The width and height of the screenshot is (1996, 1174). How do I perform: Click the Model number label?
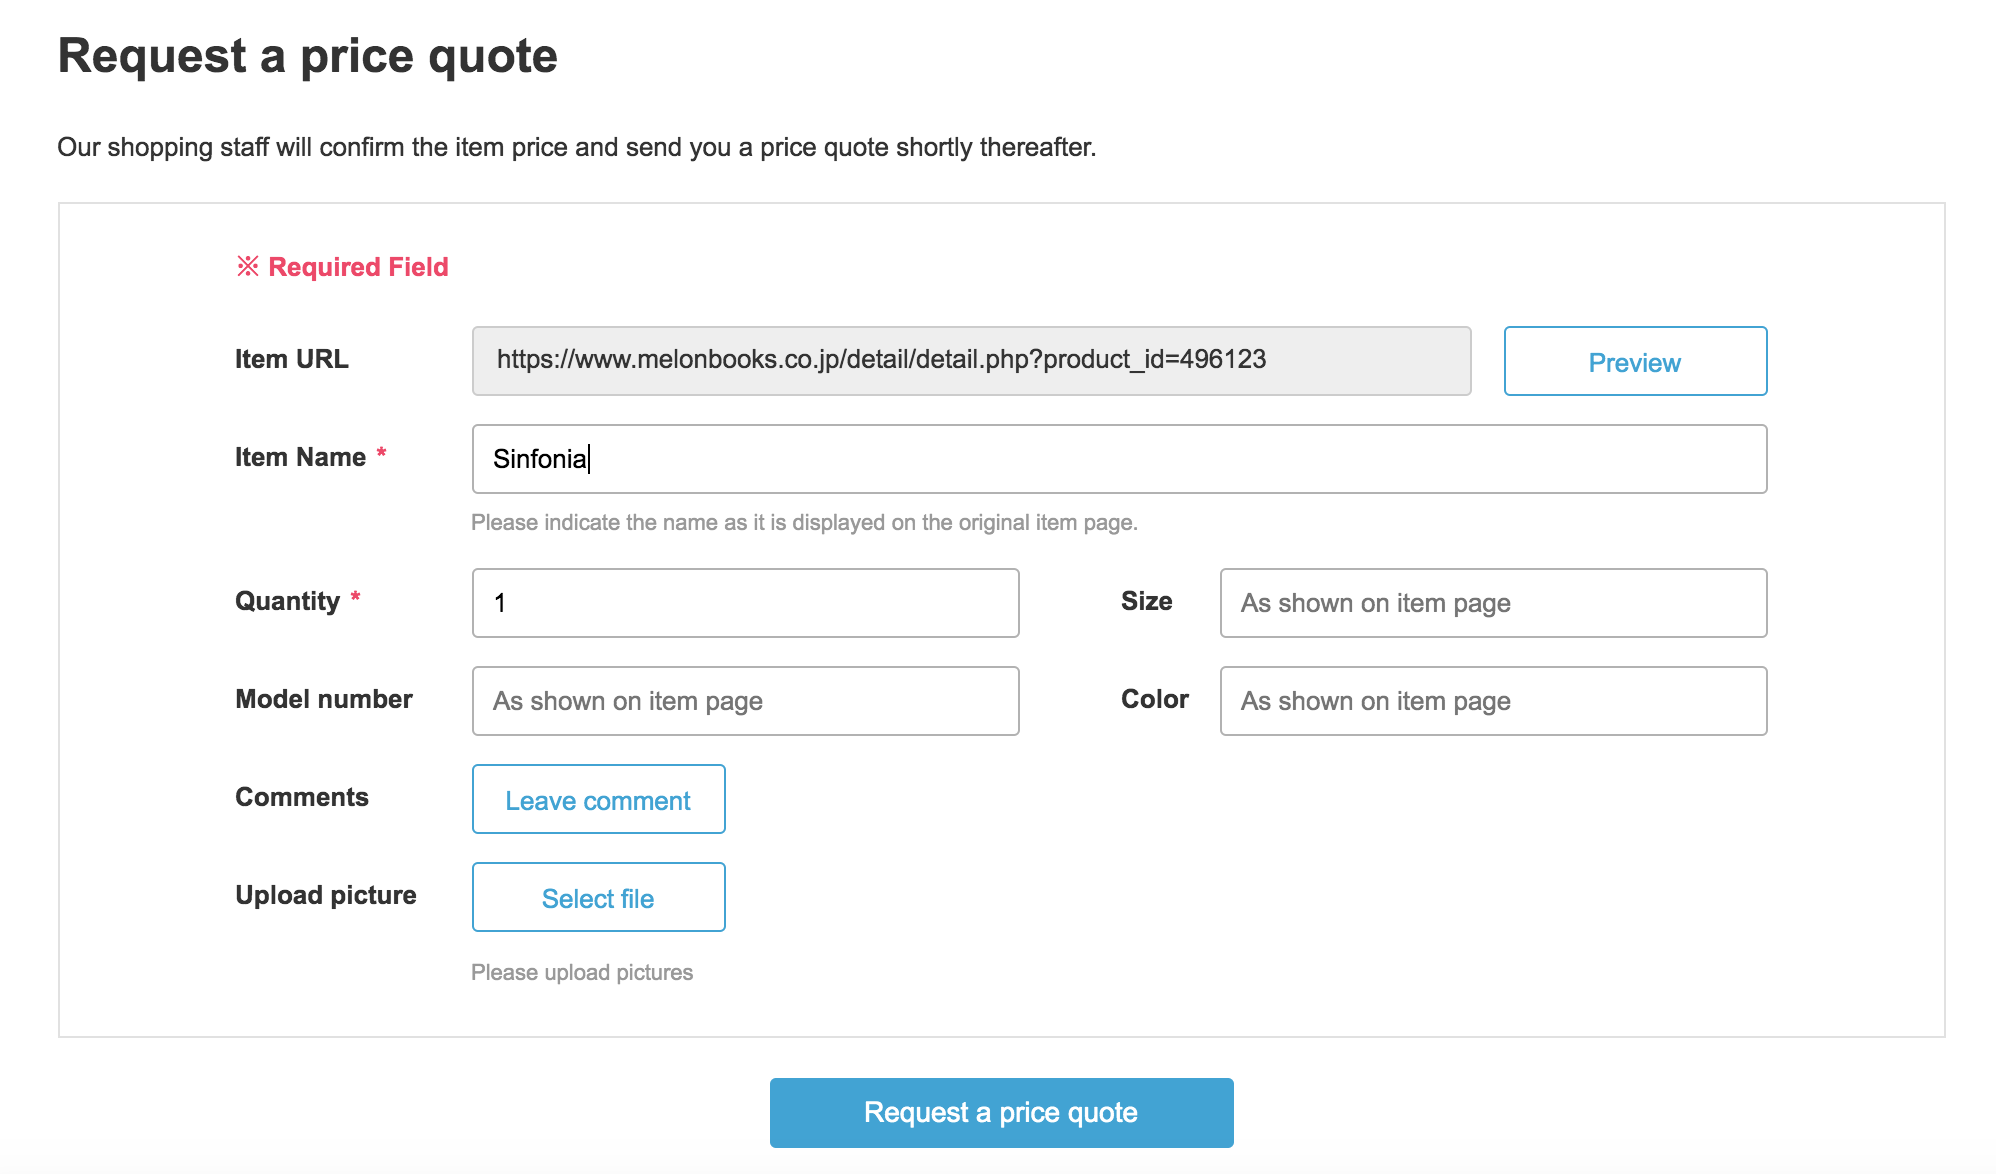coord(324,699)
